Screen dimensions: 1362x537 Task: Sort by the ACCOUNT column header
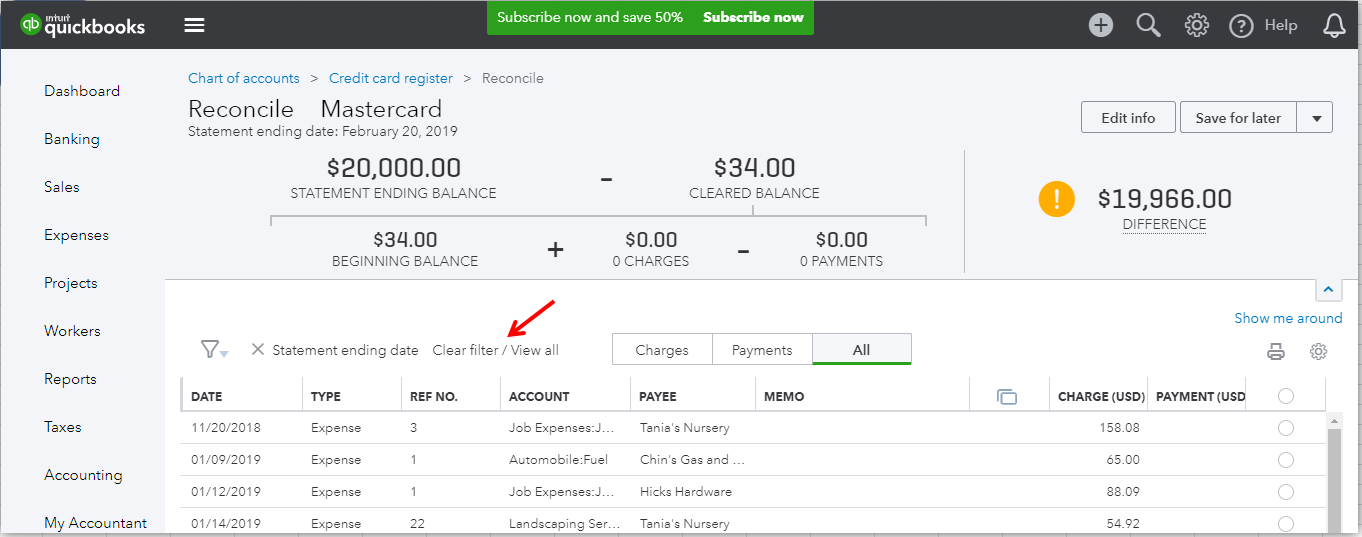click(539, 397)
